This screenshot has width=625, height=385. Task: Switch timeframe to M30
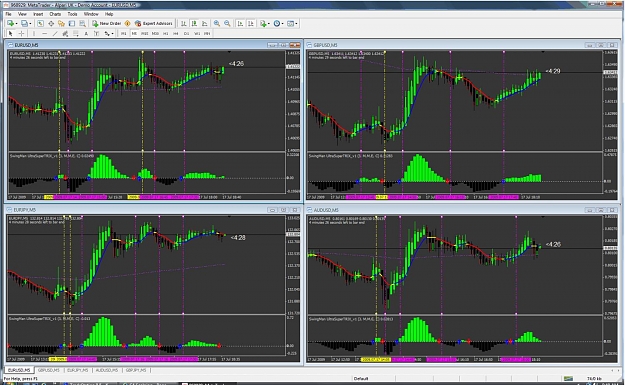tap(155, 33)
